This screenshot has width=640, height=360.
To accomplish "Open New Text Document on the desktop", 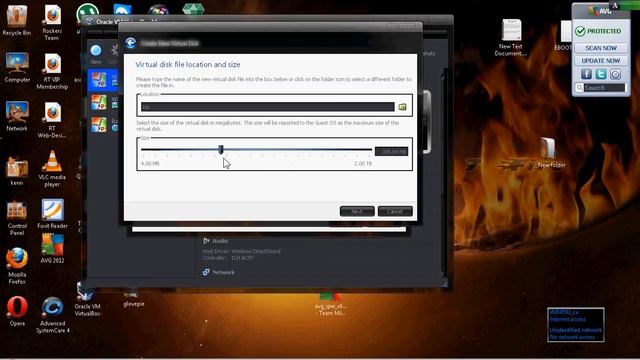I will [x=511, y=38].
